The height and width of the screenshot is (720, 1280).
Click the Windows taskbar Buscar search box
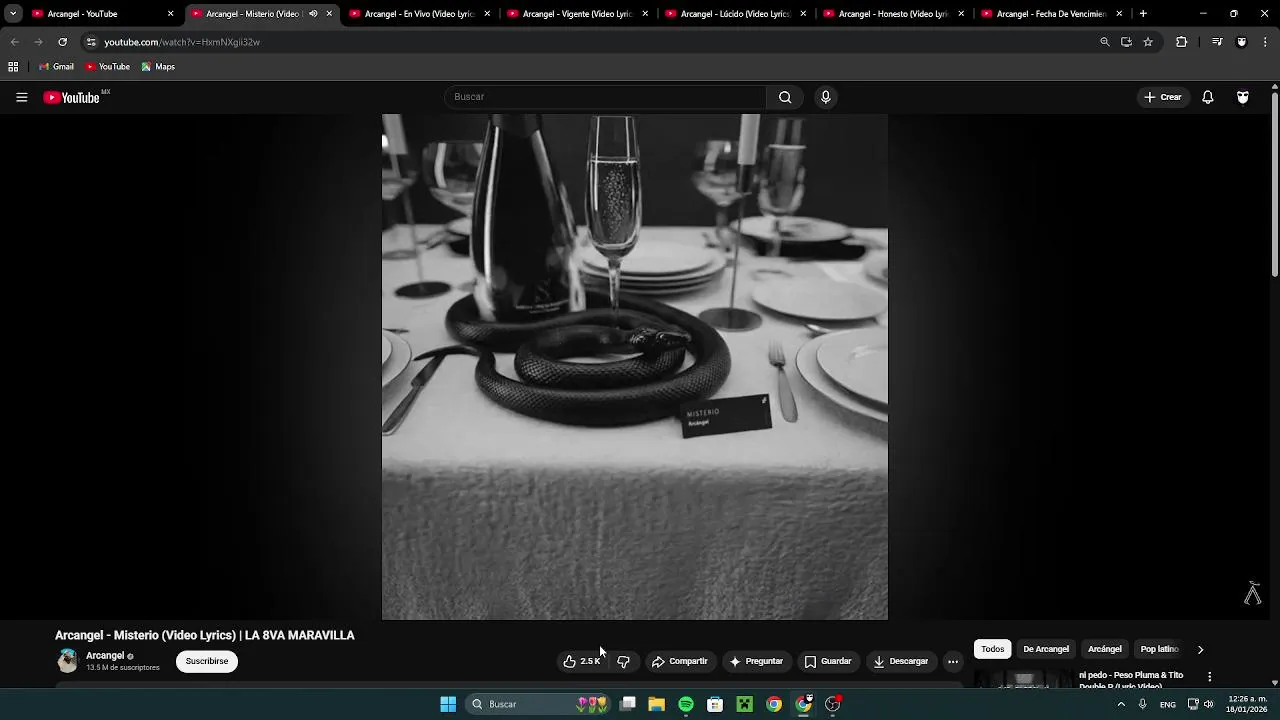coord(539,704)
